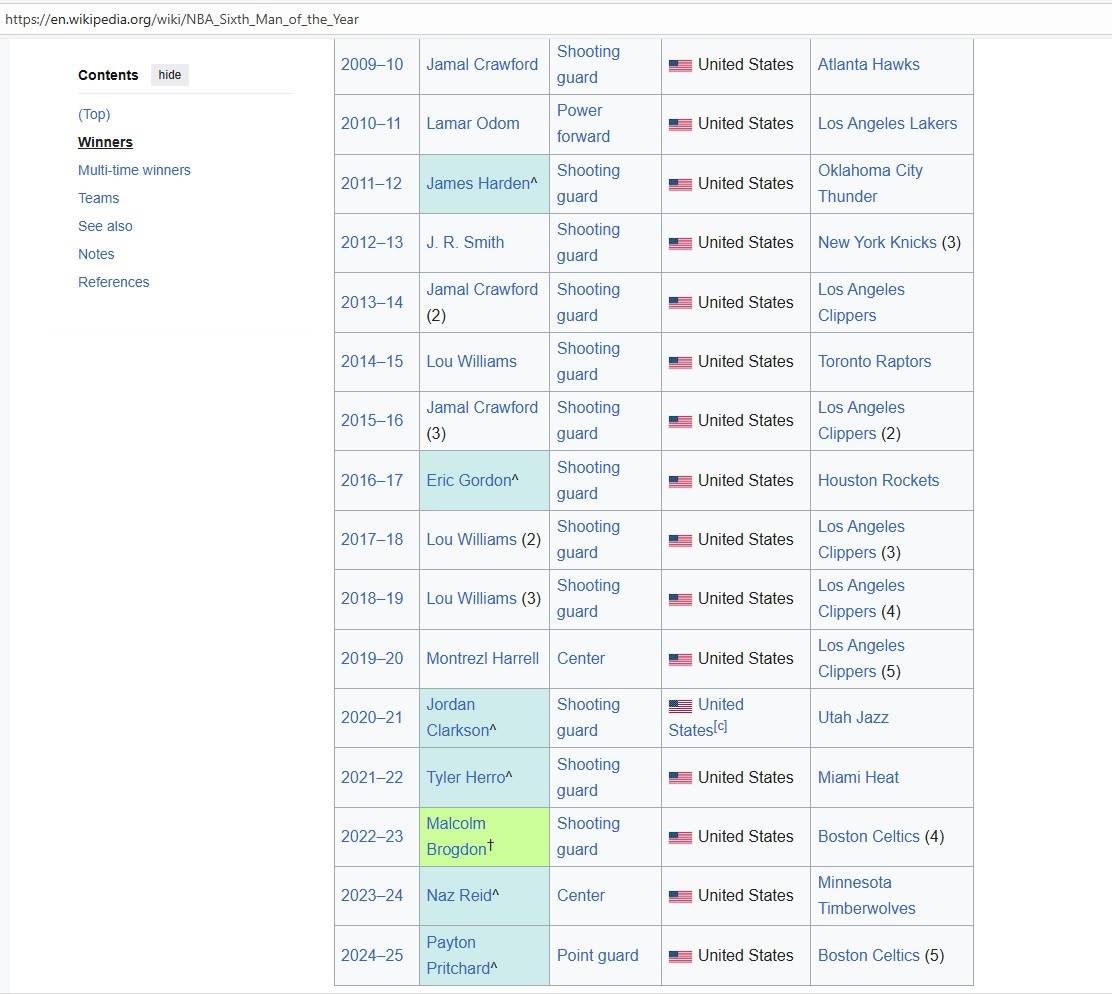Open Multi-time winners section in contents
Viewport: 1112px width, 994px height.
pyautogui.click(x=134, y=170)
